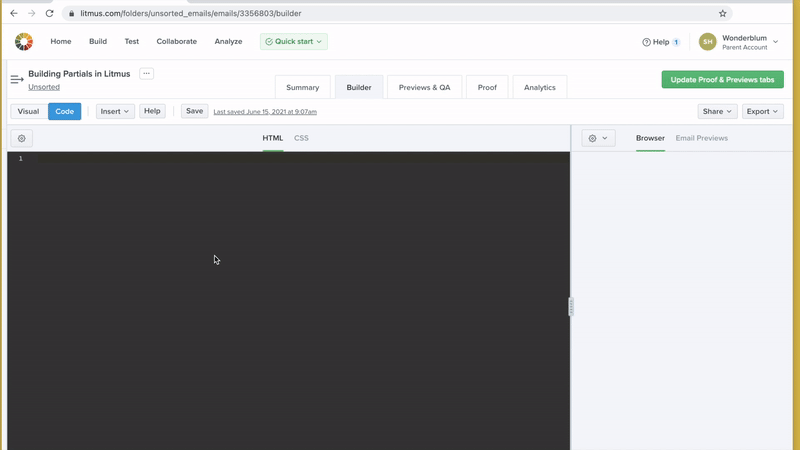
Task: Click the SH user avatar
Action: [707, 42]
